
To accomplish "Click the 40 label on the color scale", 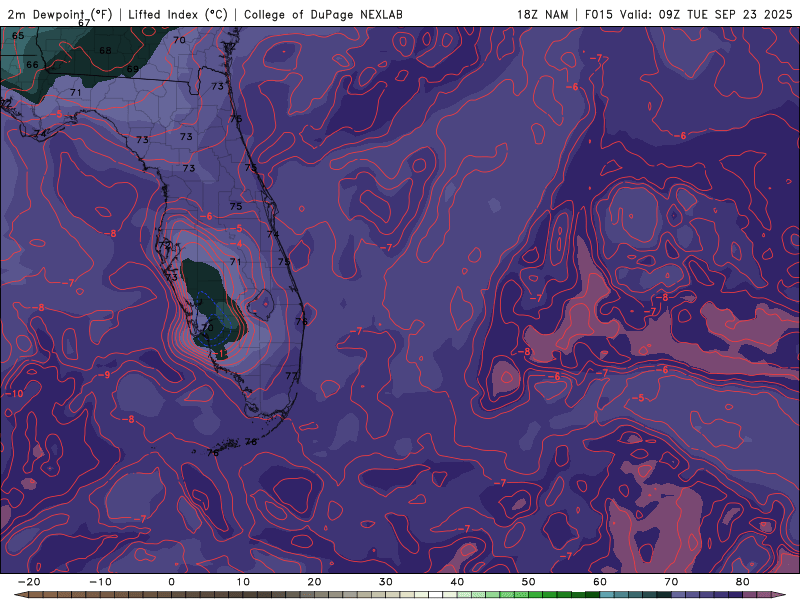I will coord(457,582).
